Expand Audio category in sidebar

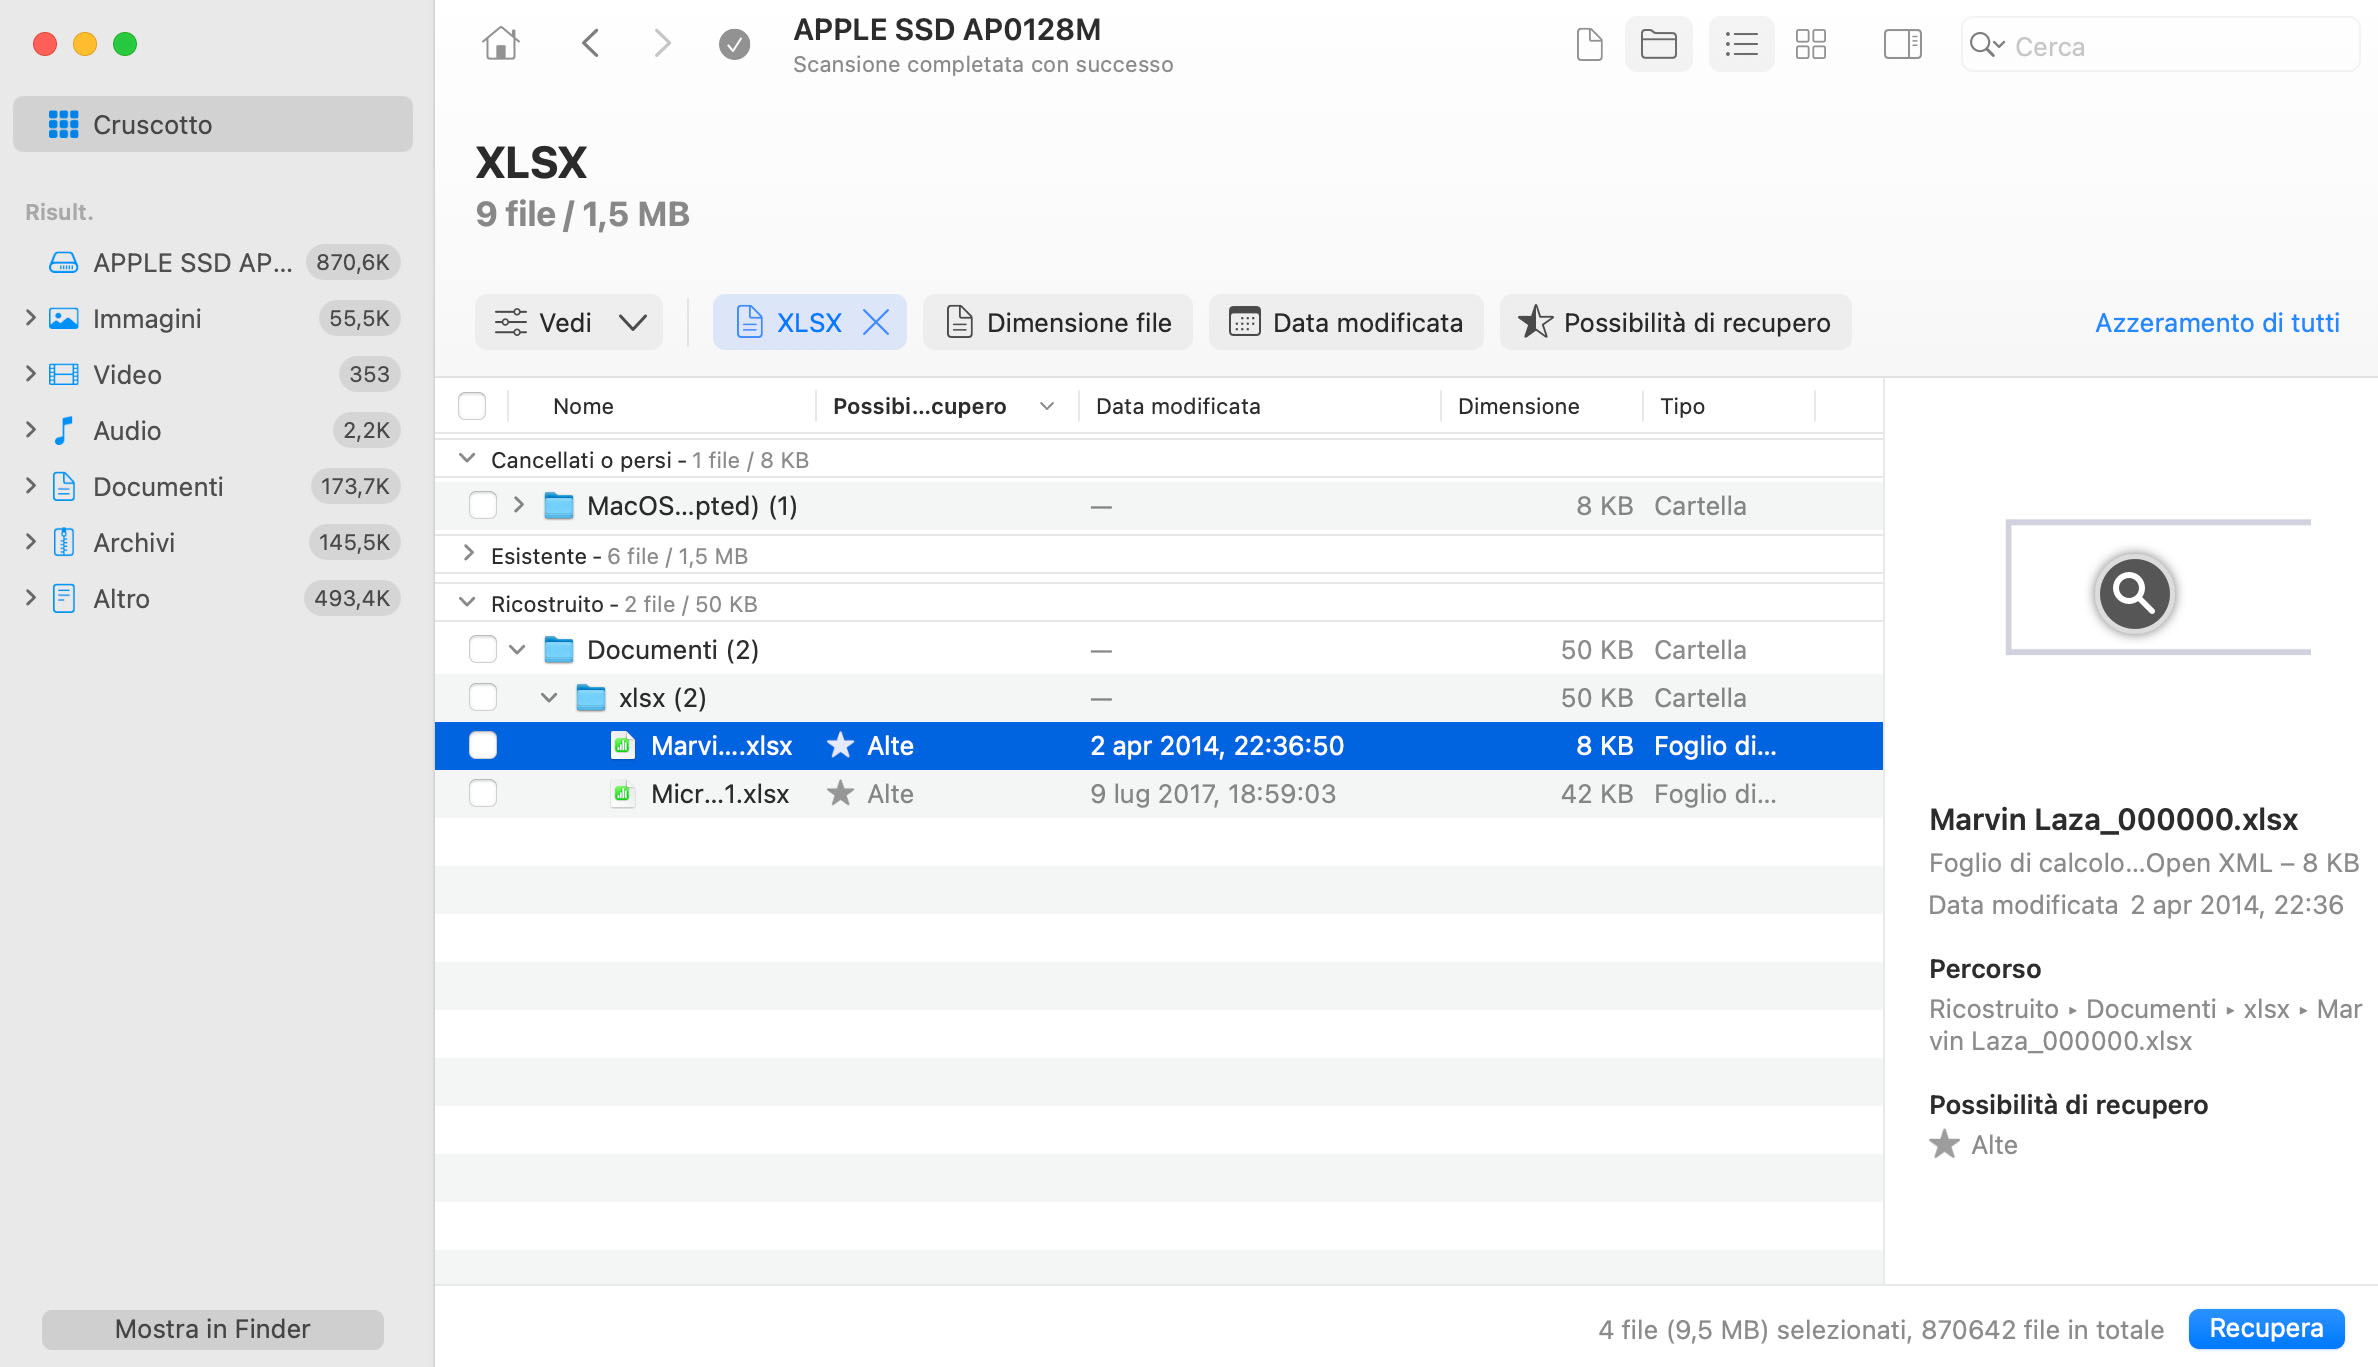tap(30, 430)
